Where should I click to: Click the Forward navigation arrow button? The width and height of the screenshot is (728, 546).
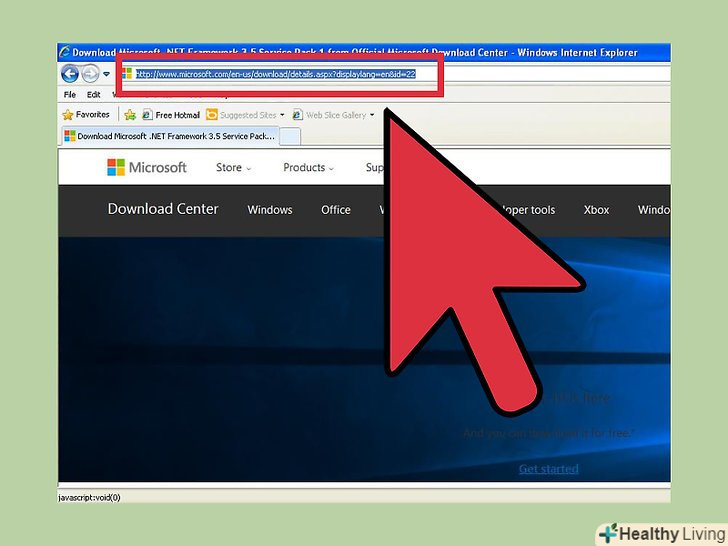point(90,73)
